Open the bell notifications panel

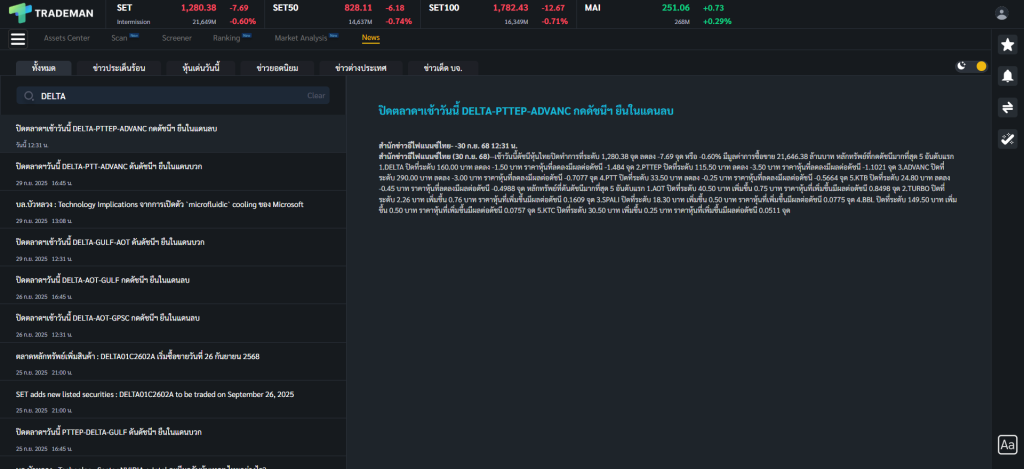click(x=1007, y=76)
